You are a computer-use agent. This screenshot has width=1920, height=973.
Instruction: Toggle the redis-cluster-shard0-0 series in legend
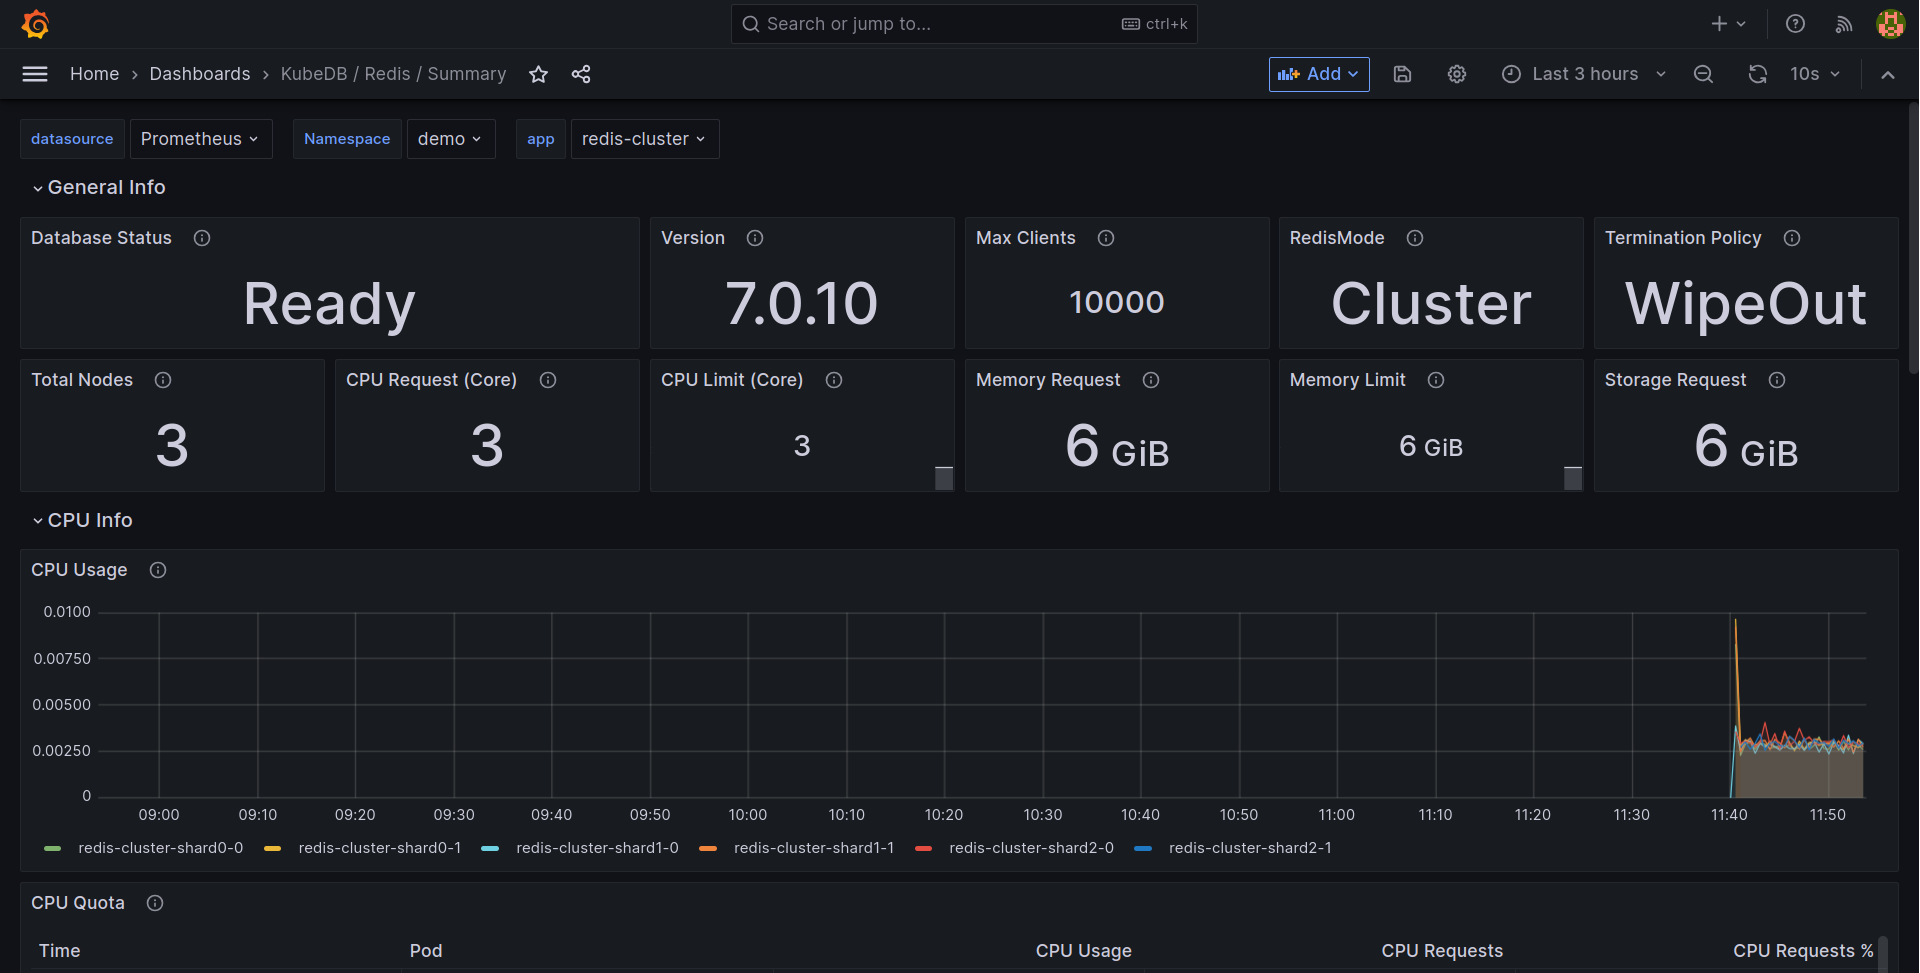pos(160,847)
